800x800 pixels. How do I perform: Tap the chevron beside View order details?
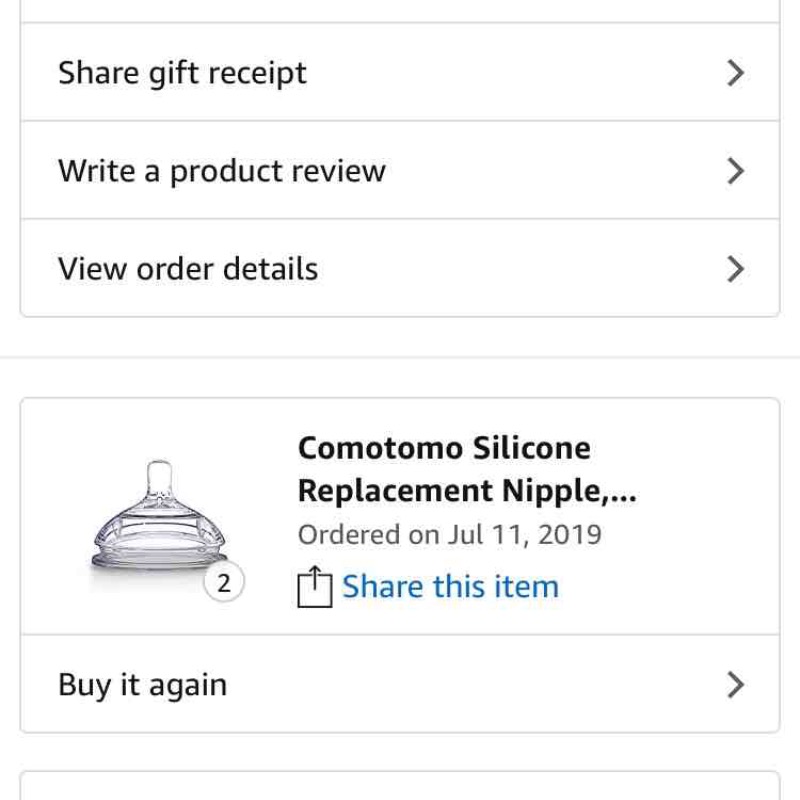point(735,269)
